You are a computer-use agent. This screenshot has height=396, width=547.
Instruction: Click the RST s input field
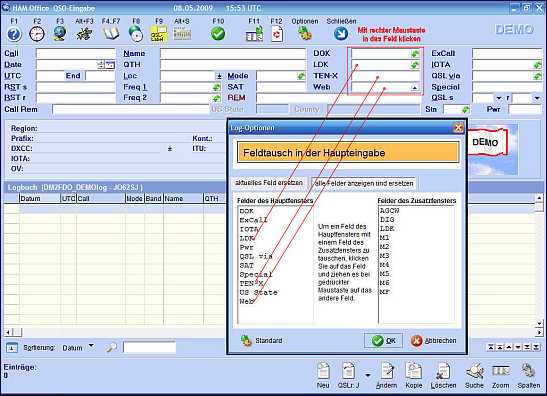point(76,87)
